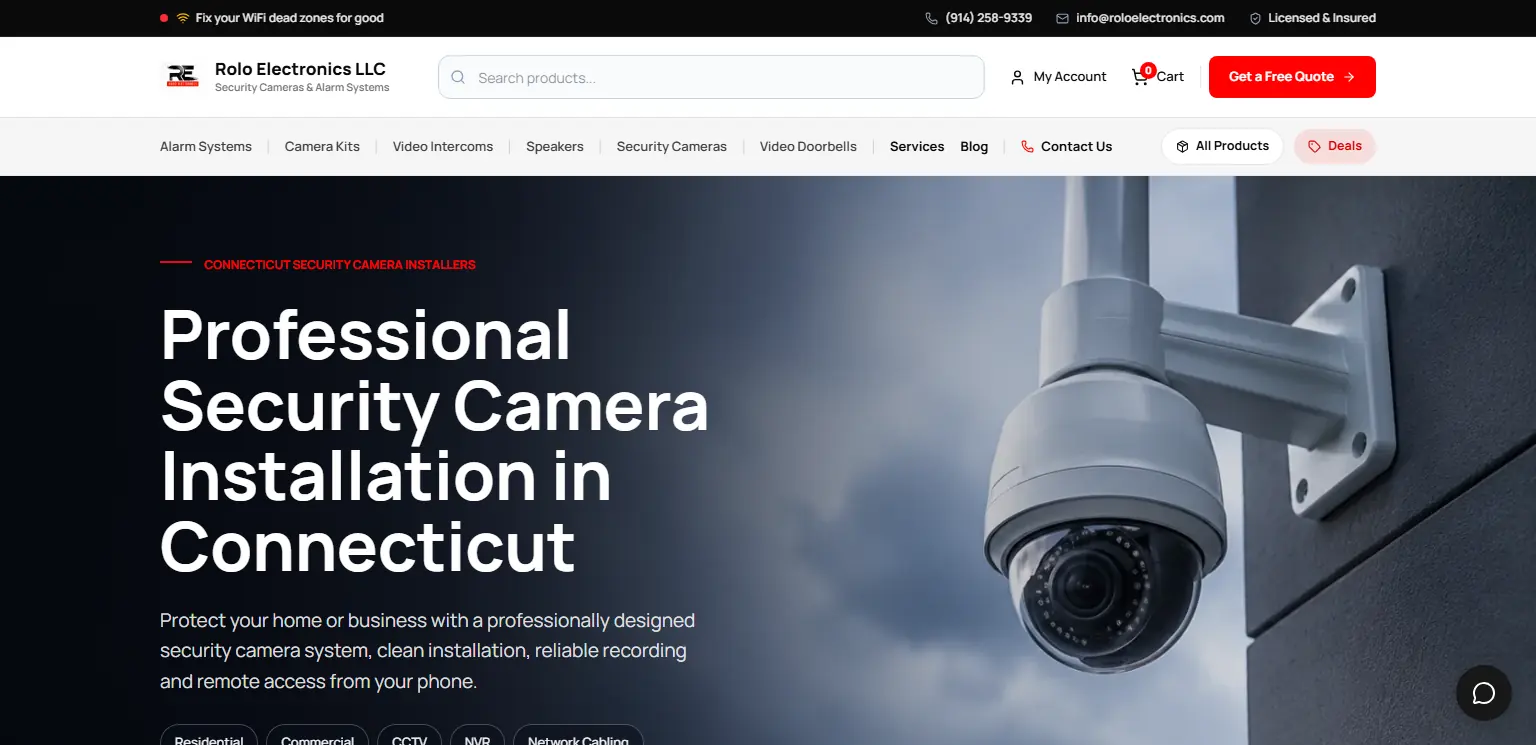Click the Cart text link

[x=1170, y=77]
